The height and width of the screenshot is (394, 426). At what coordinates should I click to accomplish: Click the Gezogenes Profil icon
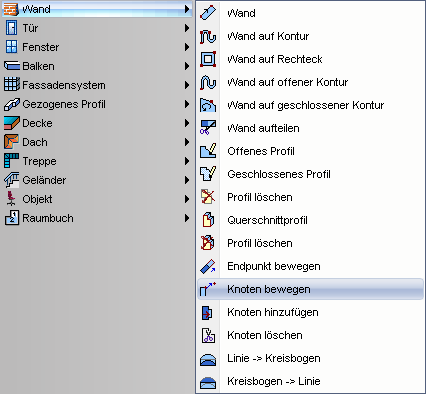(12, 104)
